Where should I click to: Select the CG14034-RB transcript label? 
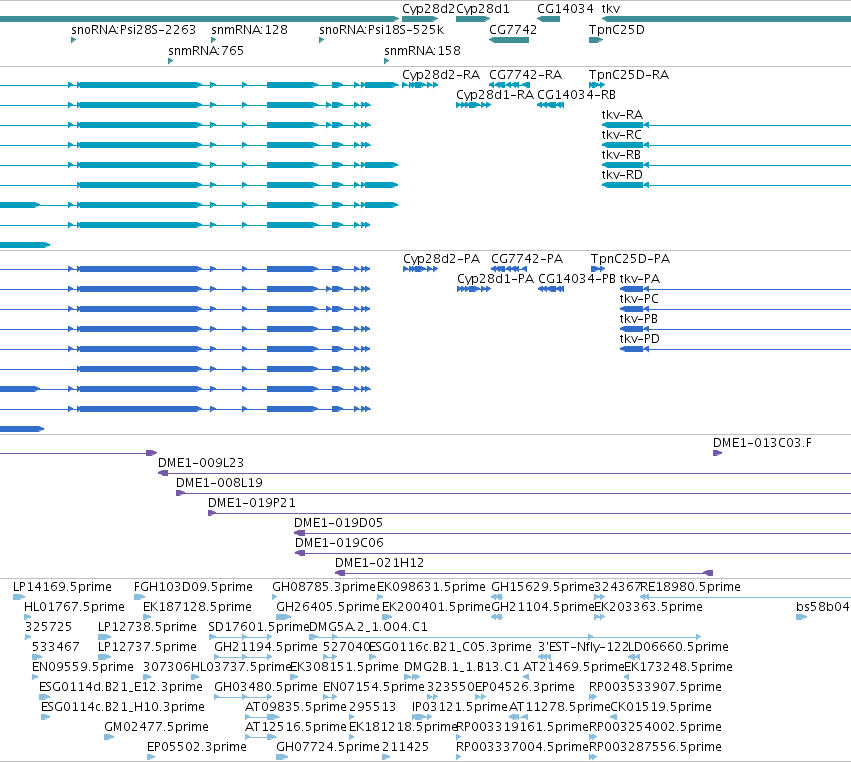point(576,95)
